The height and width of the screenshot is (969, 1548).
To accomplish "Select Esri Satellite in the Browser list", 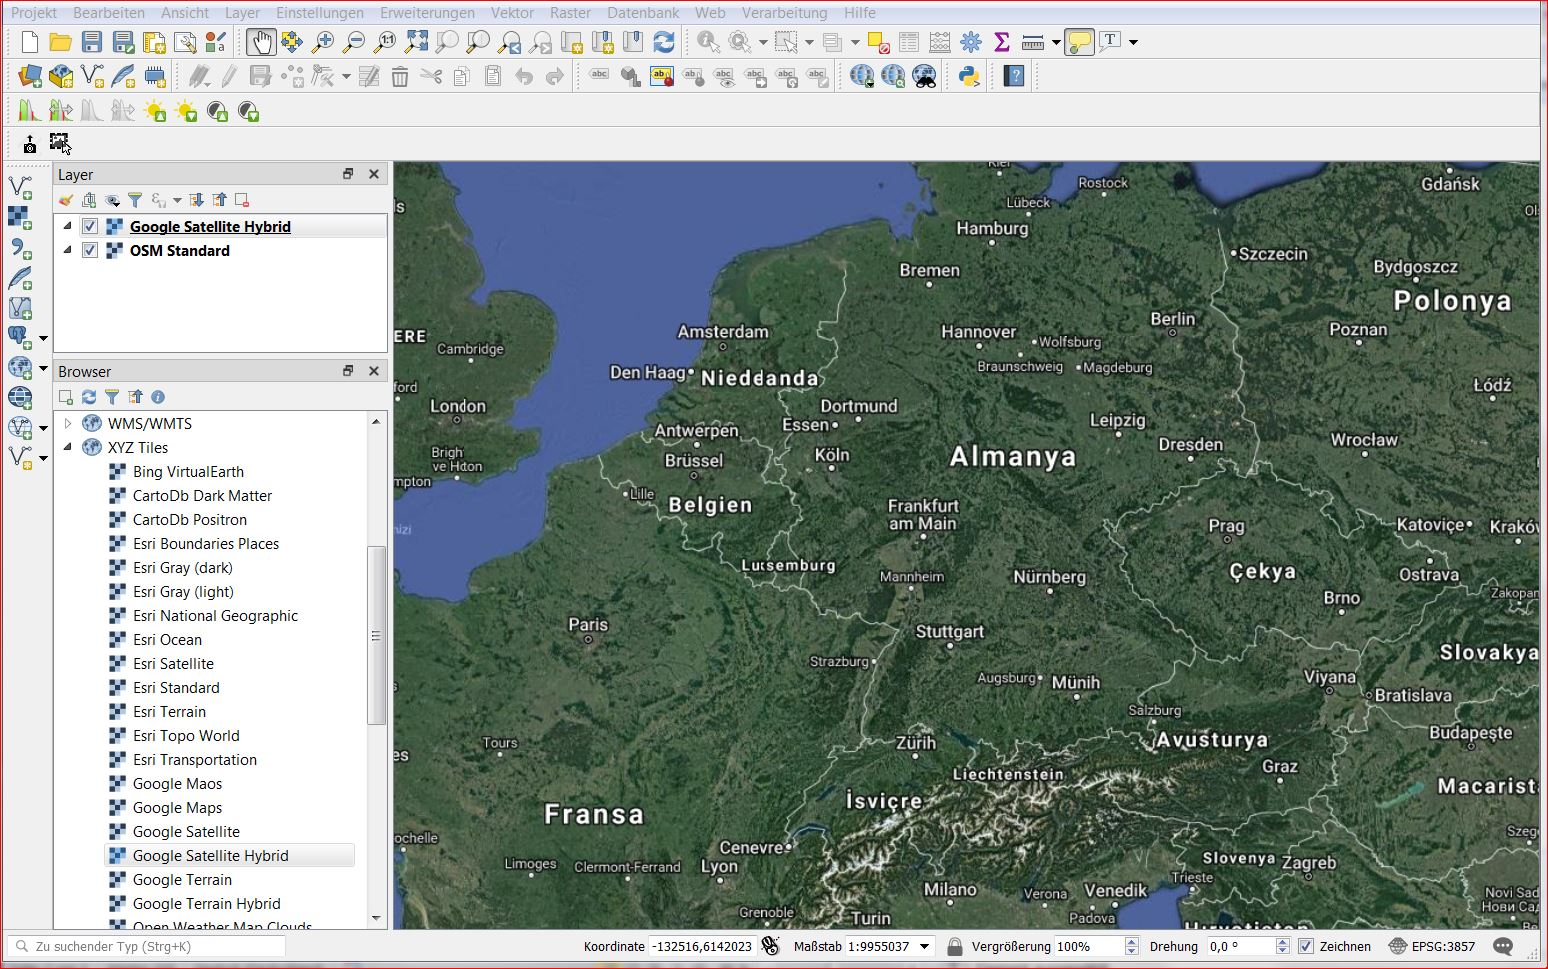I will (x=173, y=664).
